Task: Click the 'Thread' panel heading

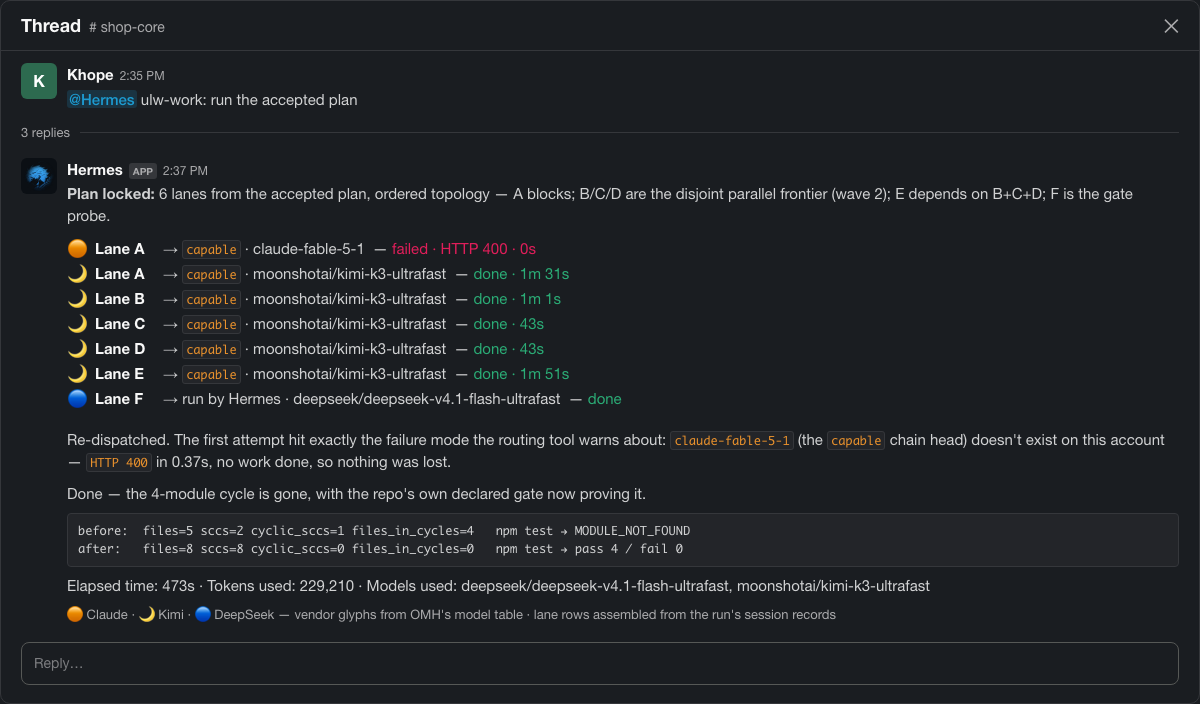Action: click(x=51, y=26)
